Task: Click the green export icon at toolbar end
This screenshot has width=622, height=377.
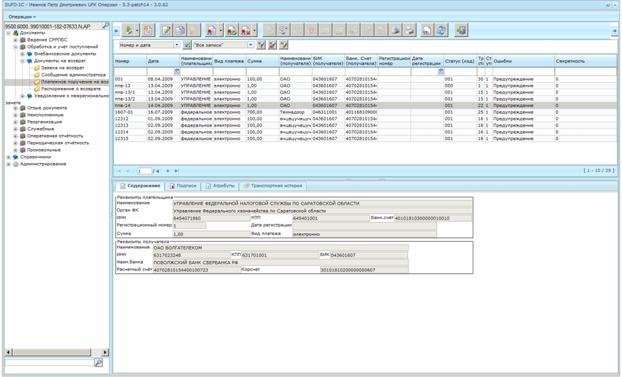Action: pos(461,30)
